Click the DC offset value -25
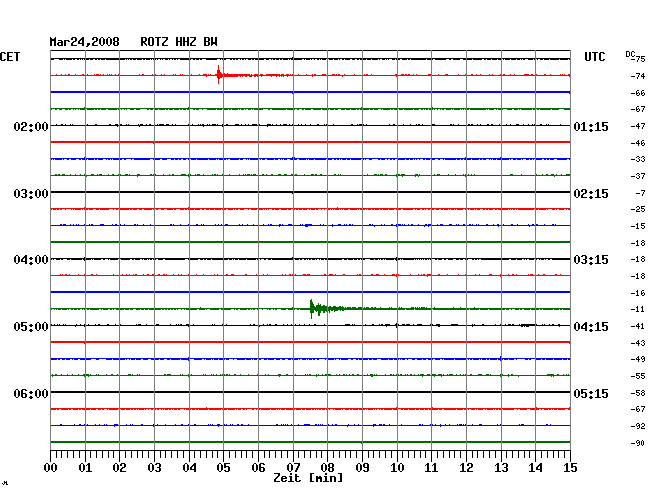Image resolution: width=650 pixels, height=494 pixels. point(638,209)
